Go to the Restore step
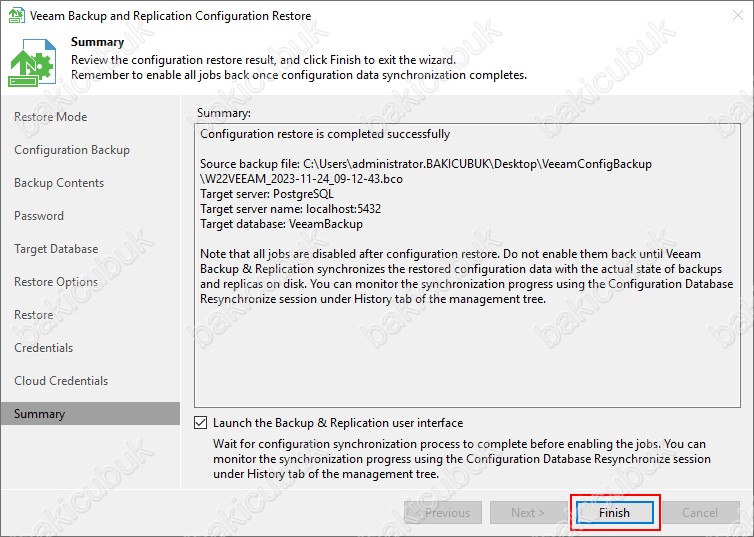The height and width of the screenshot is (537, 754). pyautogui.click(x=34, y=315)
